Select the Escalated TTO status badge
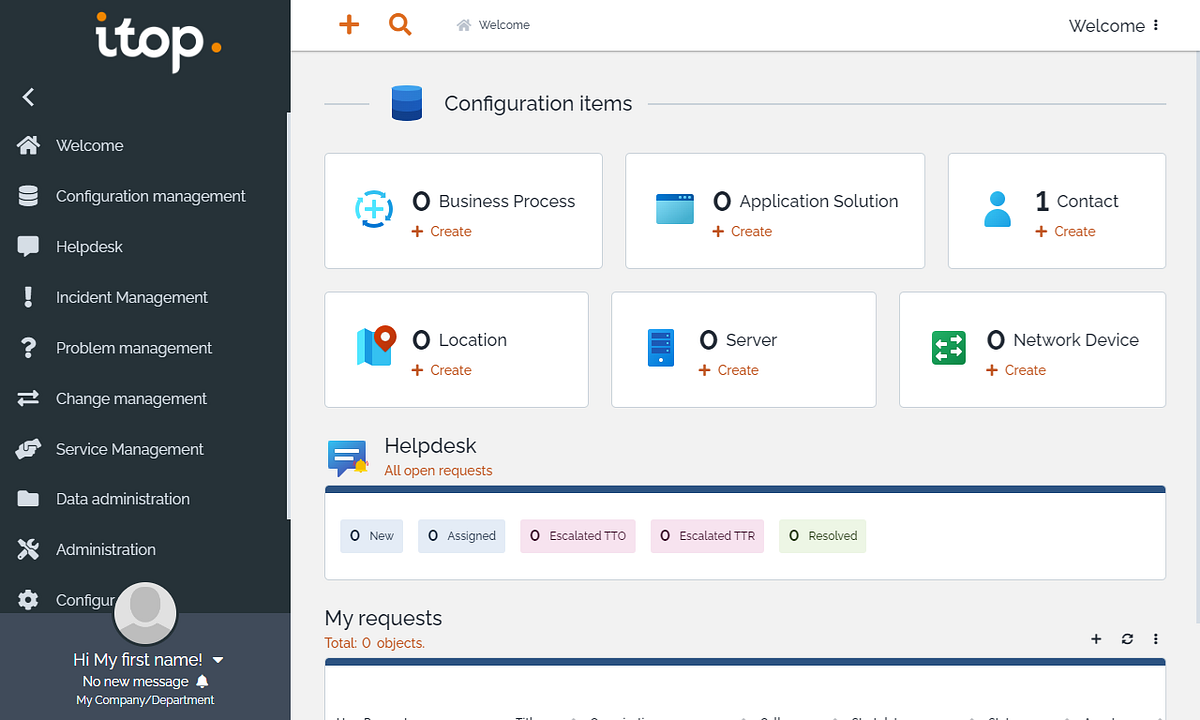Image resolution: width=1200 pixels, height=720 pixels. (x=577, y=536)
